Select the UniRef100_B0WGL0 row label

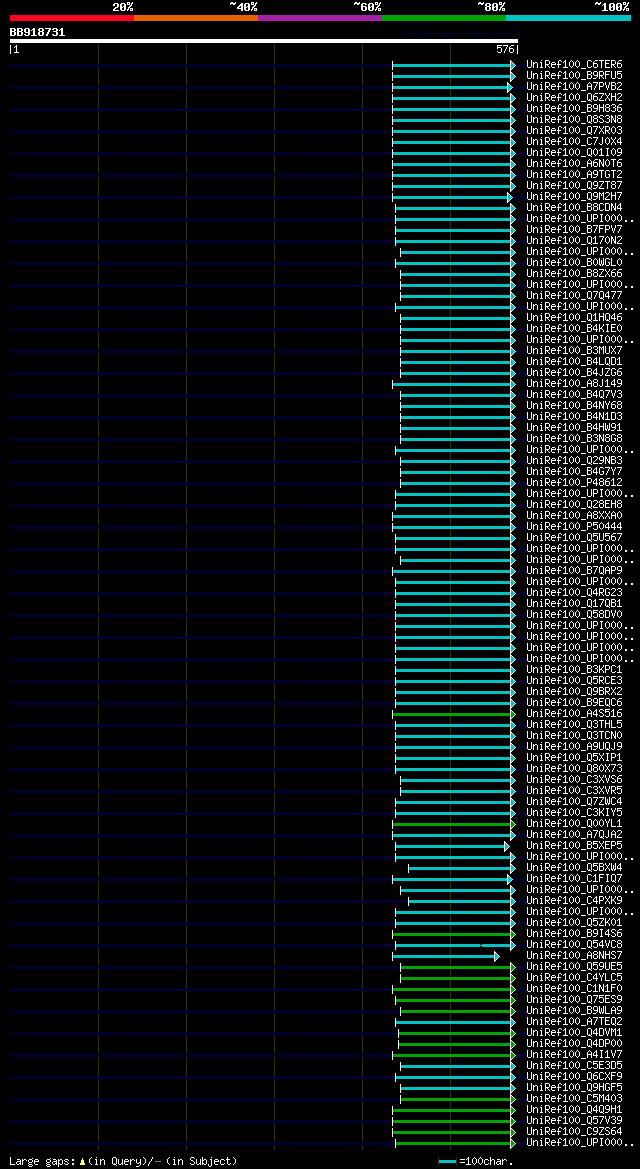(x=574, y=263)
